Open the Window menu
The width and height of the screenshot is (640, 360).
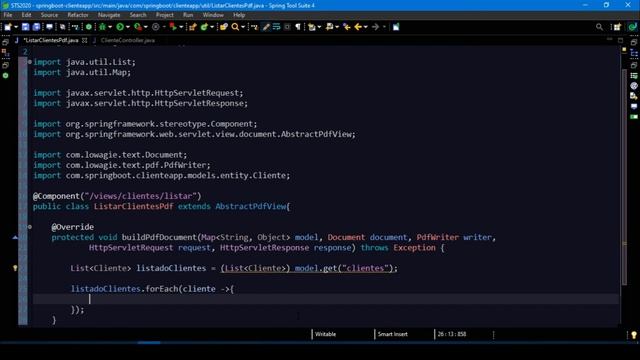tap(213, 15)
